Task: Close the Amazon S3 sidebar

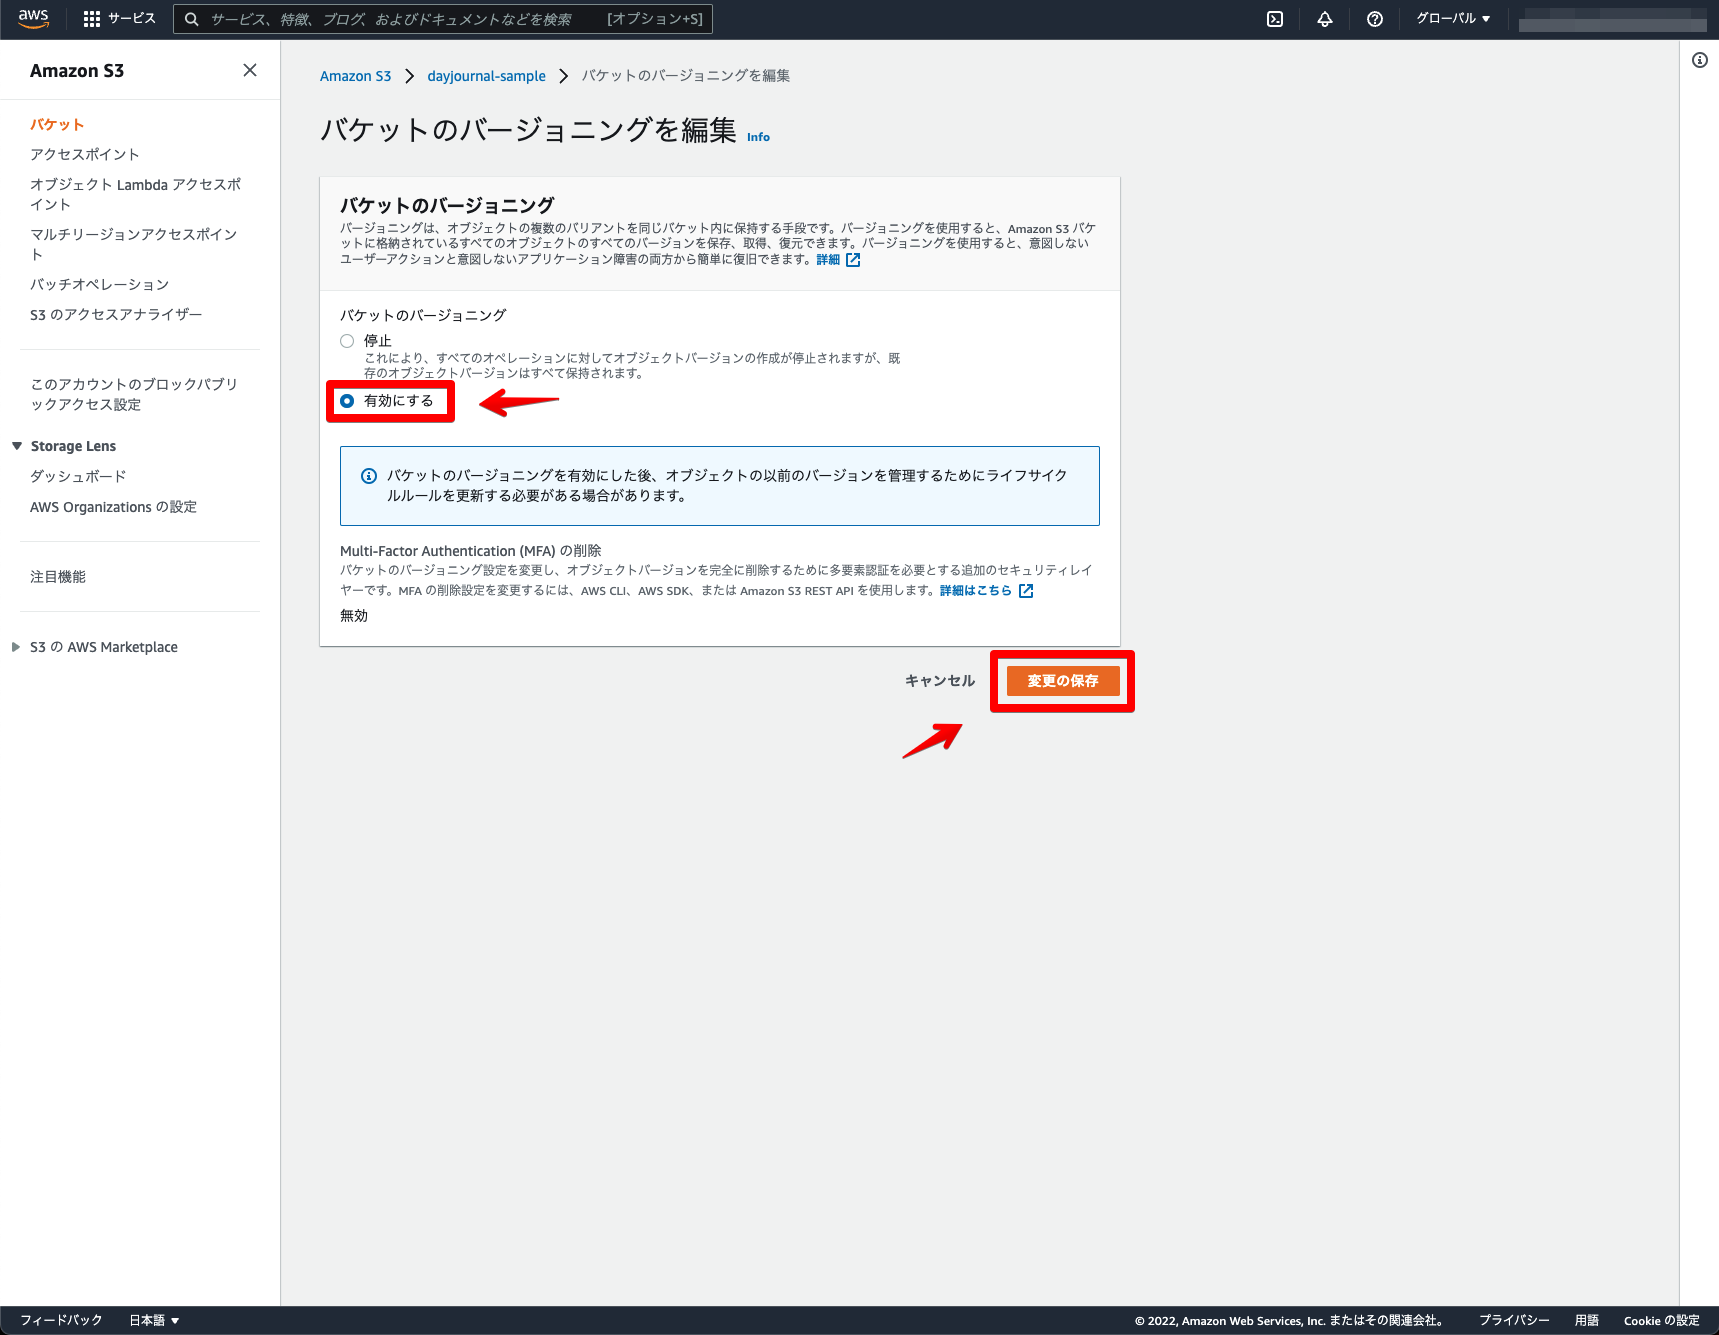Action: [250, 70]
